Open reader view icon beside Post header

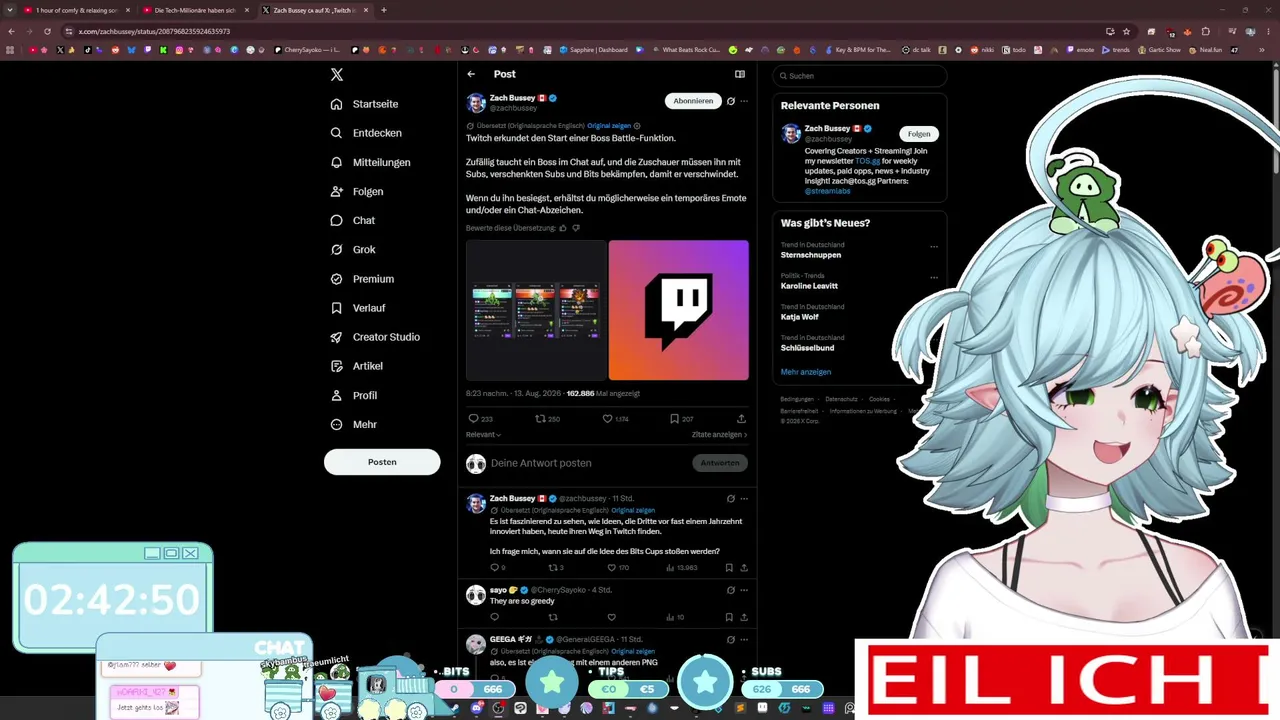click(x=740, y=74)
